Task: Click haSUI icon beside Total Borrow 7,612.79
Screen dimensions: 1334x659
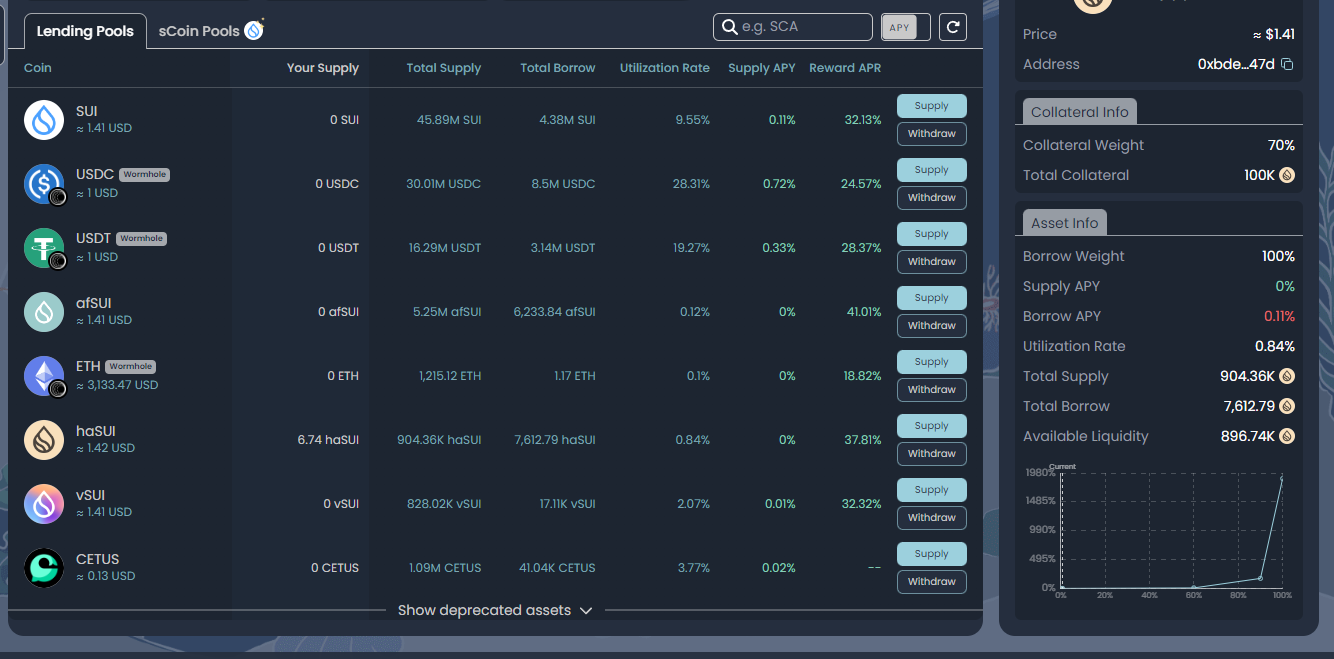Action: (x=1287, y=407)
